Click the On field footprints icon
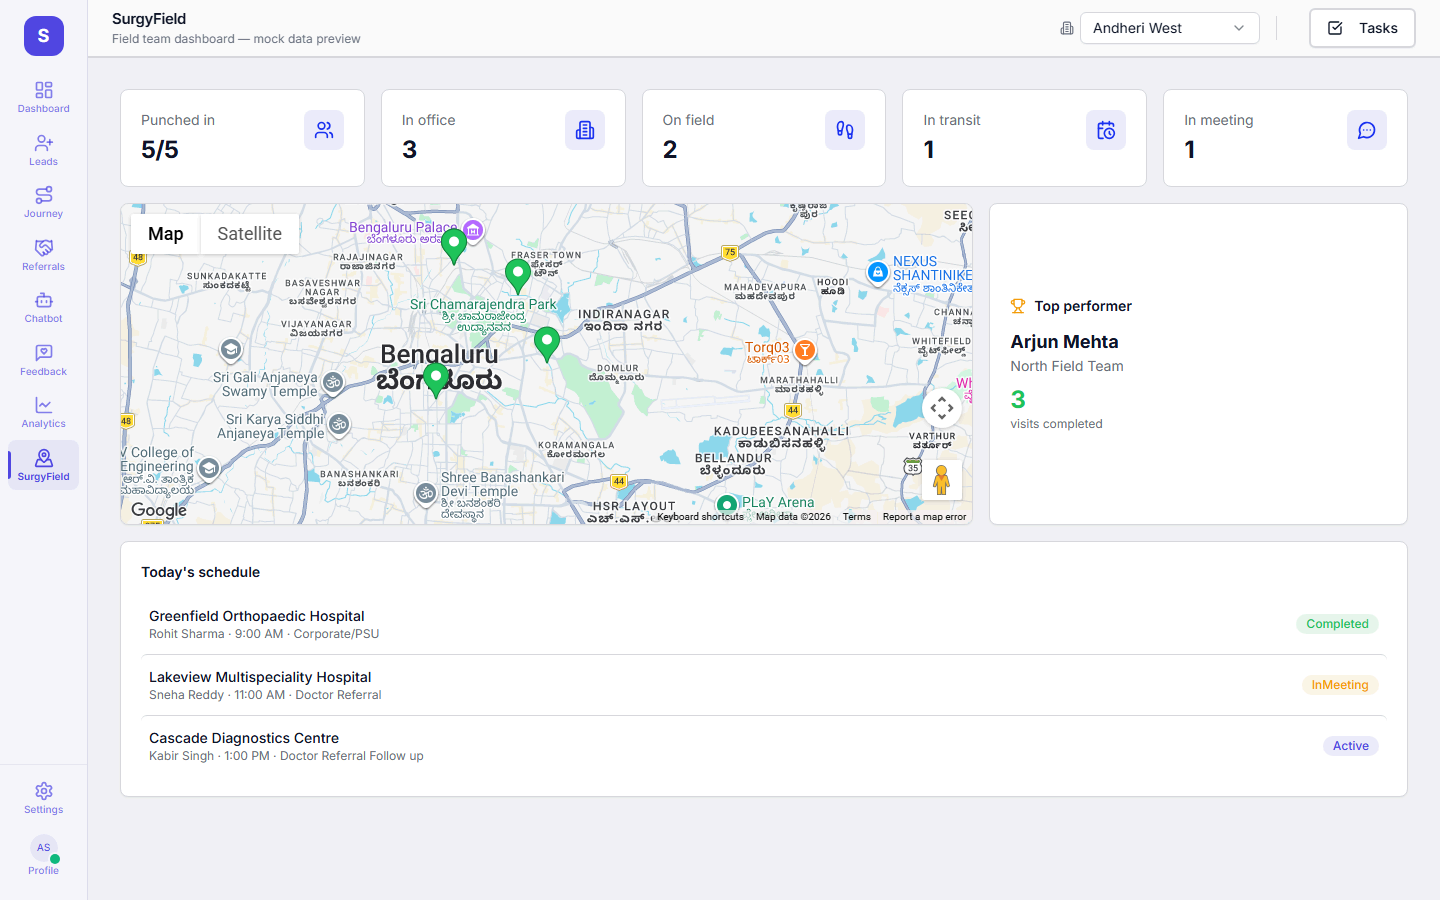 (845, 130)
